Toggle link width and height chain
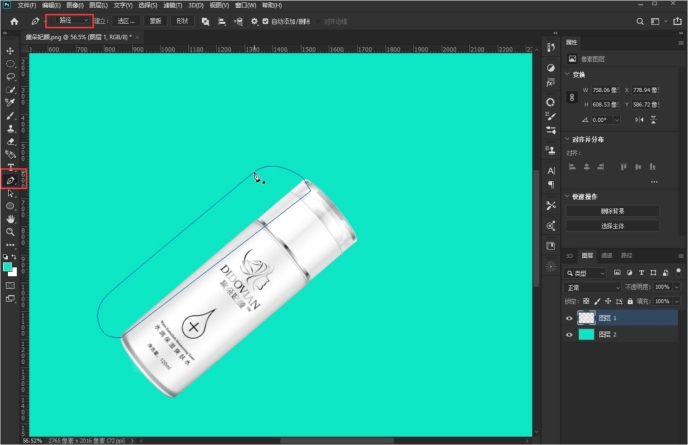The width and height of the screenshot is (688, 445). pos(572,97)
